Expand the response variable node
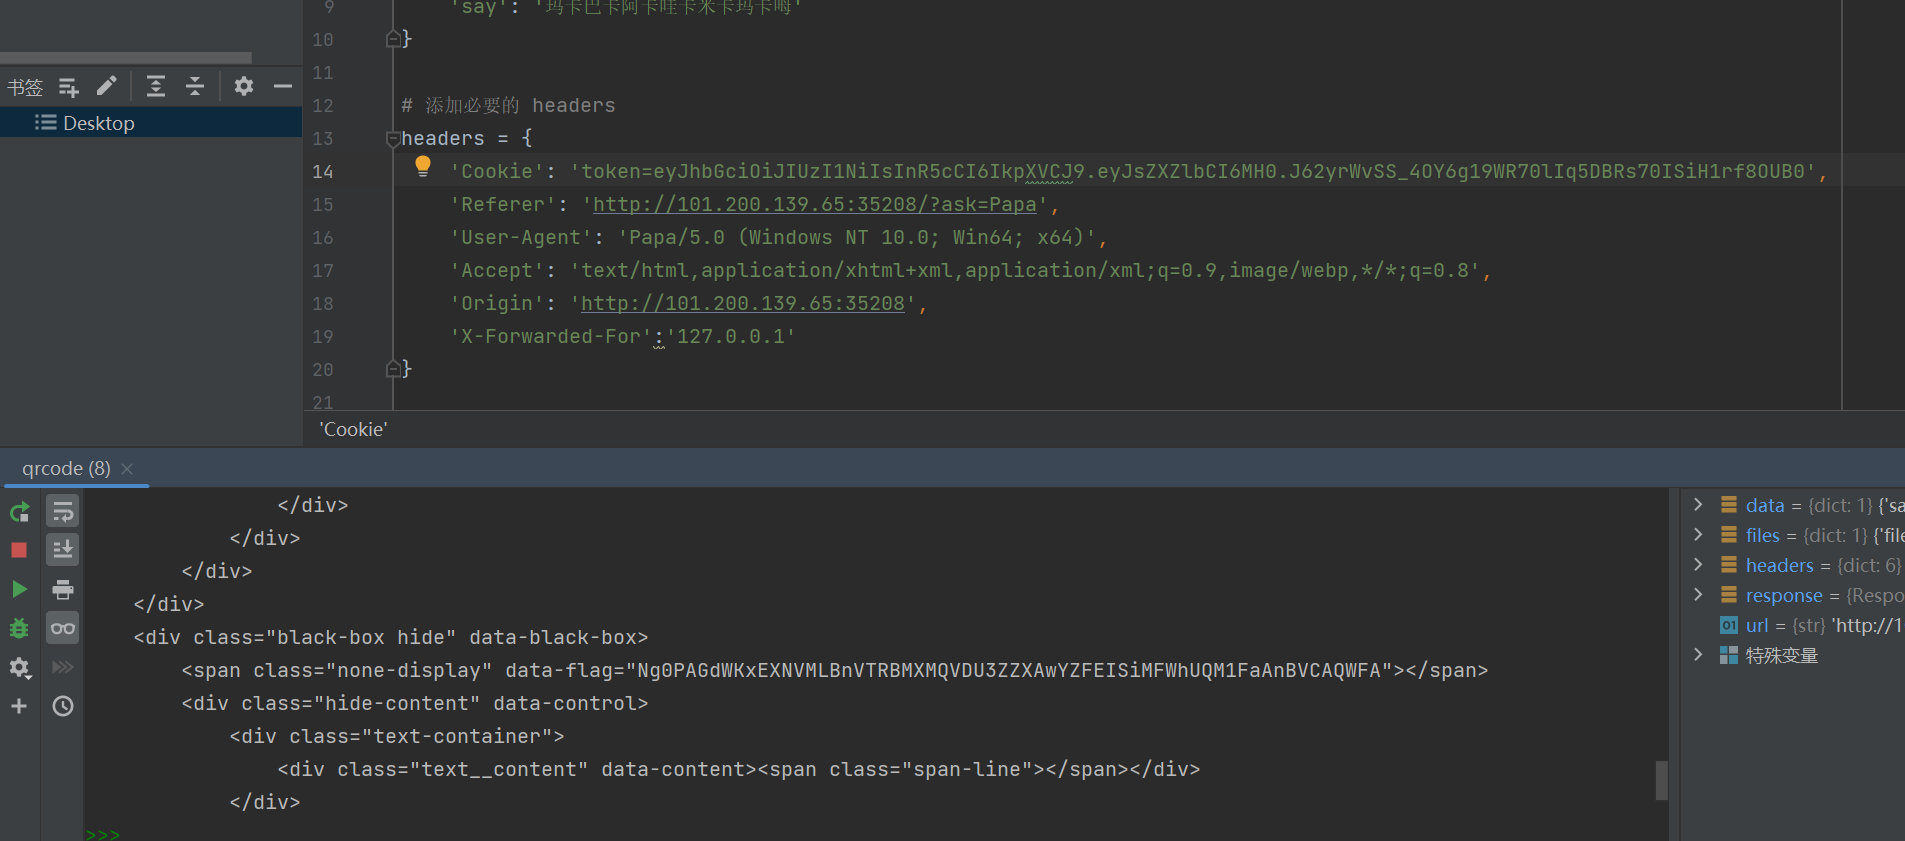This screenshot has height=841, width=1905. 1698,595
